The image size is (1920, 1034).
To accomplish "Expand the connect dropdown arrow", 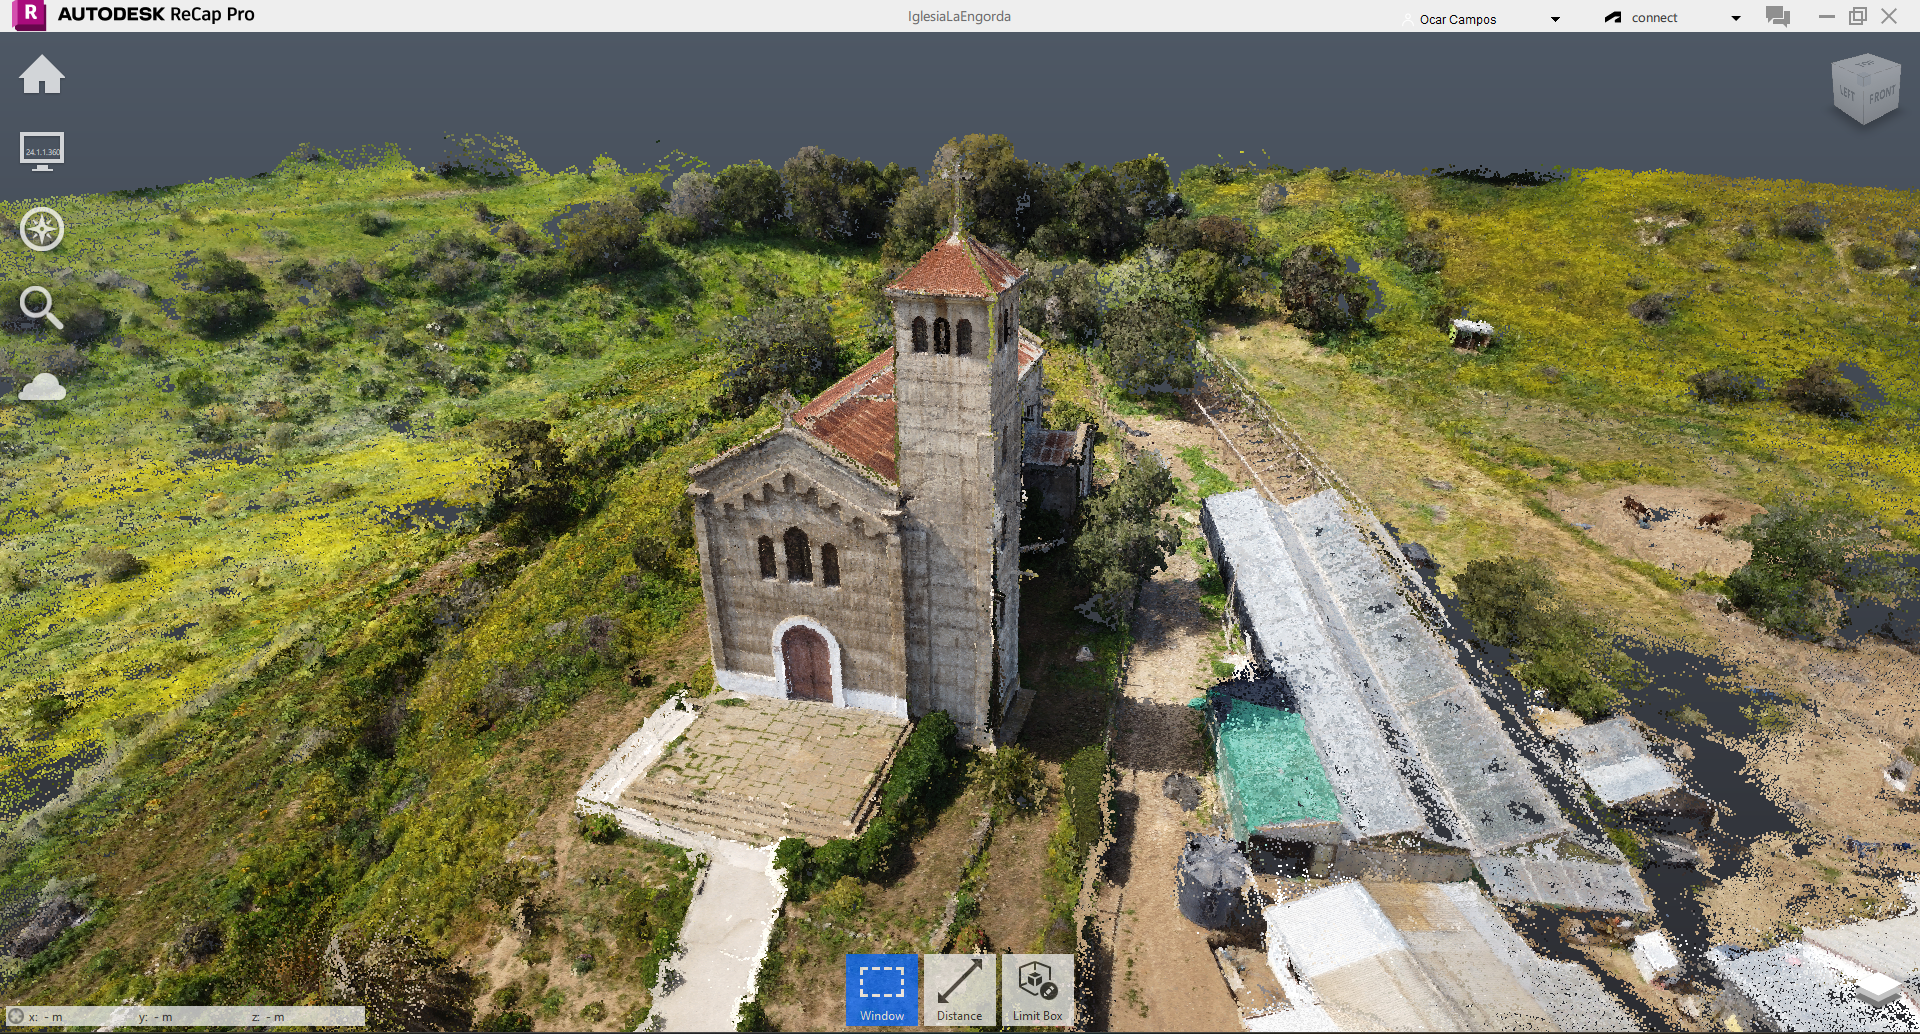I will coord(1736,18).
